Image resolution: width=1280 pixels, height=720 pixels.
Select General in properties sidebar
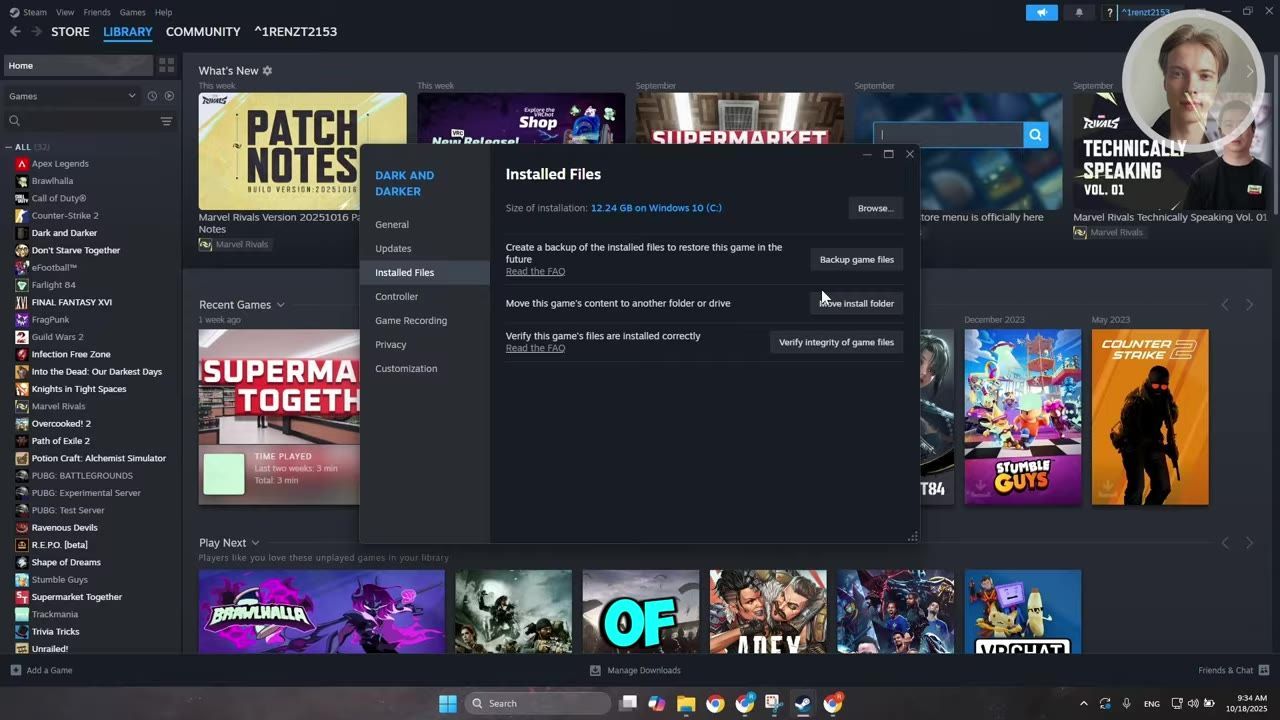coord(425,225)
